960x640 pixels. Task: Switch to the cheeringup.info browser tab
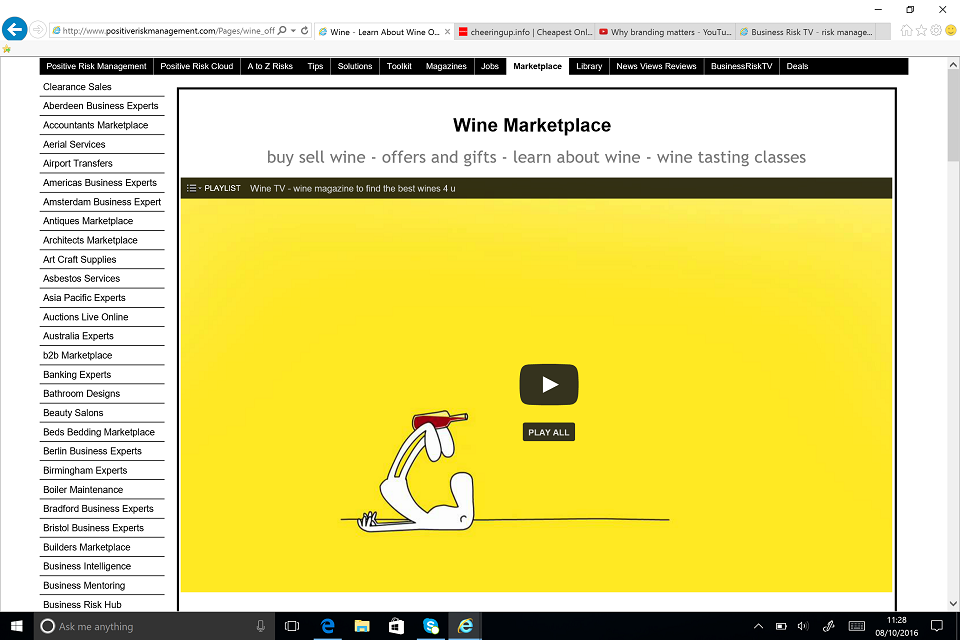pos(524,32)
